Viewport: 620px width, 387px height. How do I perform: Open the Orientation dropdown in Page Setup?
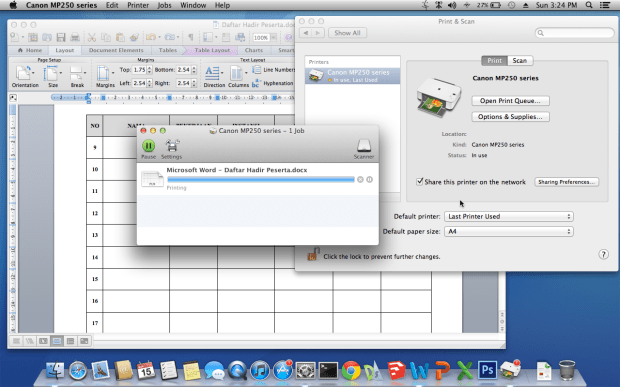tap(25, 77)
